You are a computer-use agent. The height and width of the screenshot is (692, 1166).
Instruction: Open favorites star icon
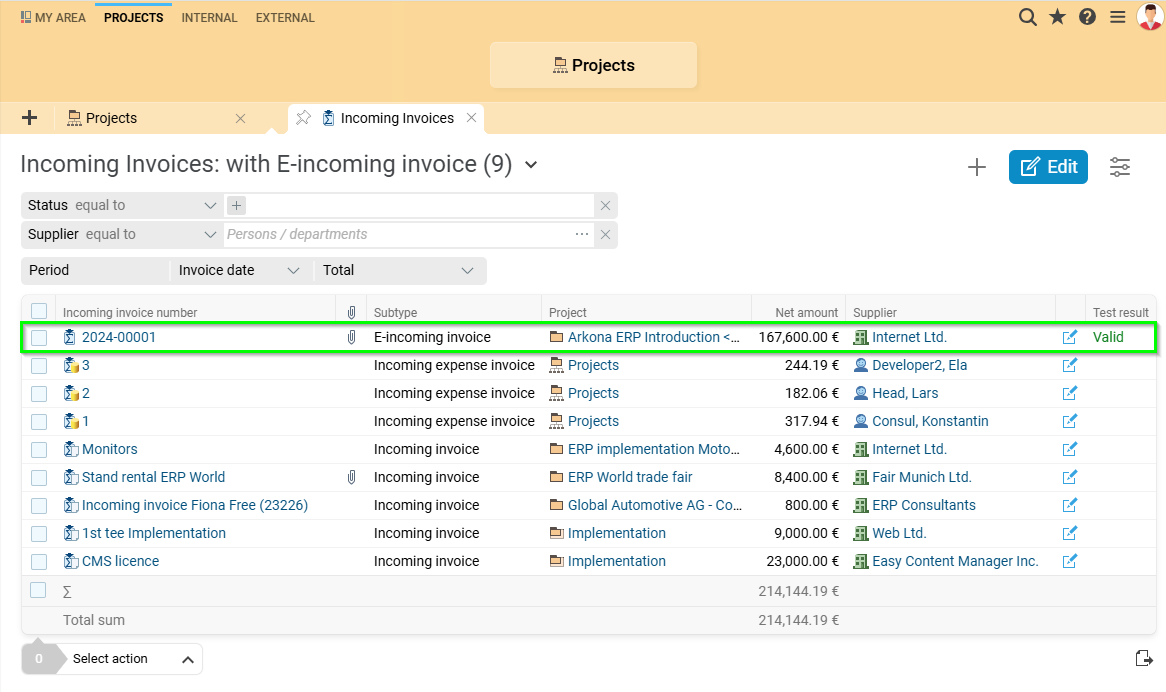click(1057, 17)
